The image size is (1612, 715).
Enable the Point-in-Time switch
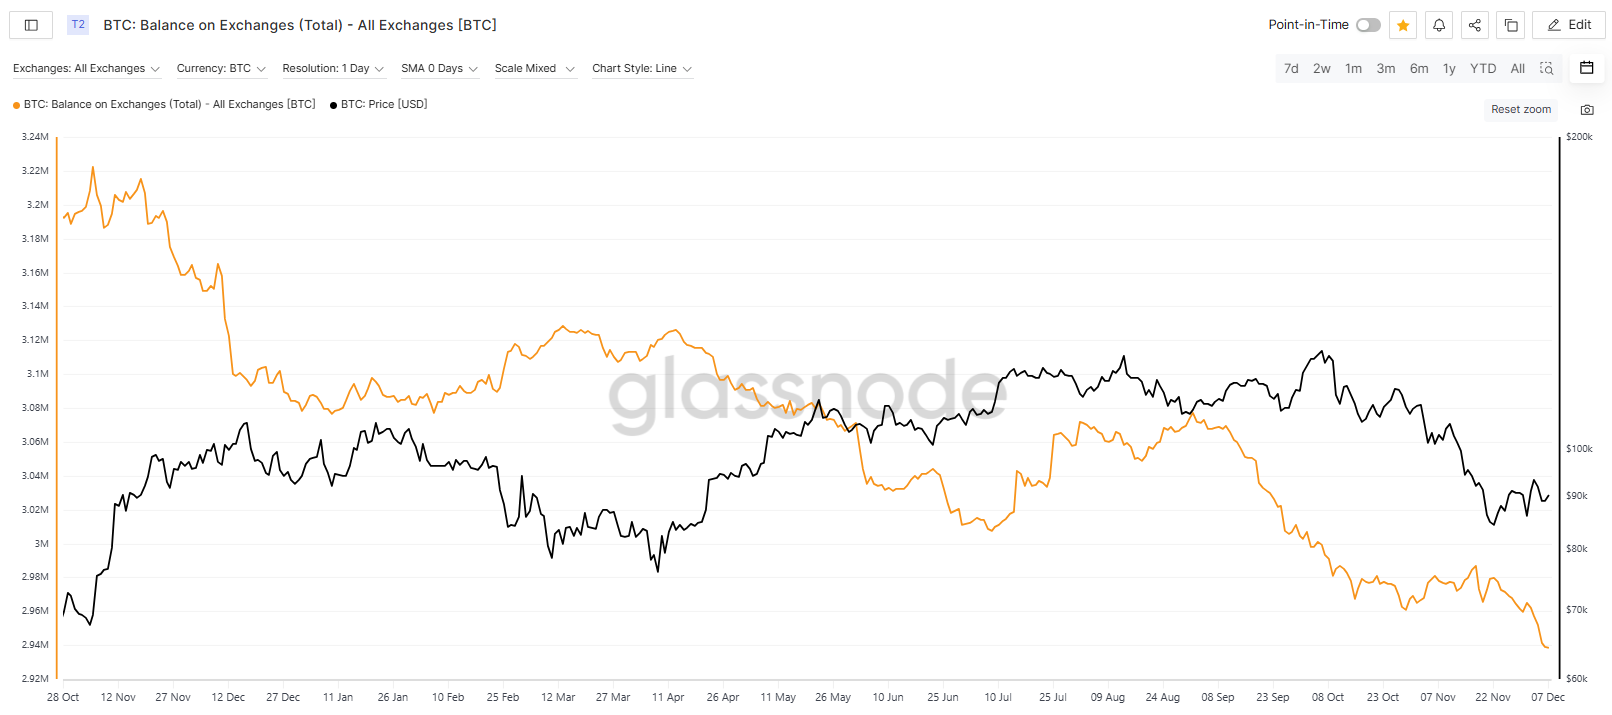coord(1368,25)
